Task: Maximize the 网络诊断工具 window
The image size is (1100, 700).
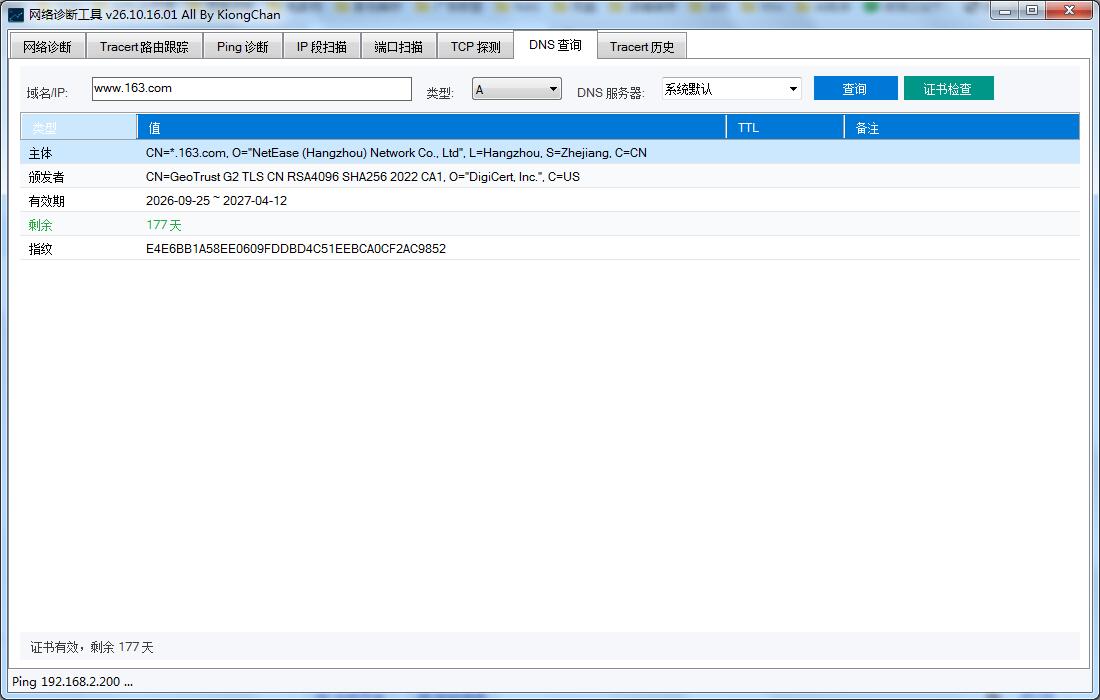Action: coord(1032,11)
